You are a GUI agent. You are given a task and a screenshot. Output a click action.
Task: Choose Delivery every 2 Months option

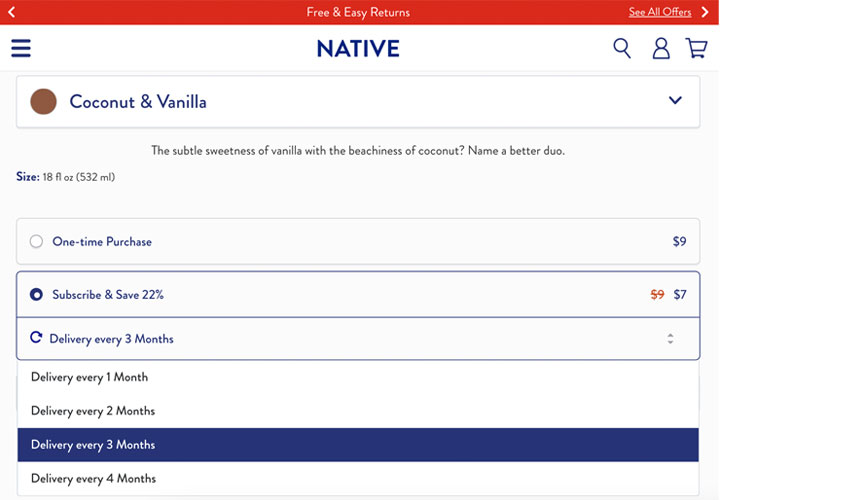click(x=358, y=411)
